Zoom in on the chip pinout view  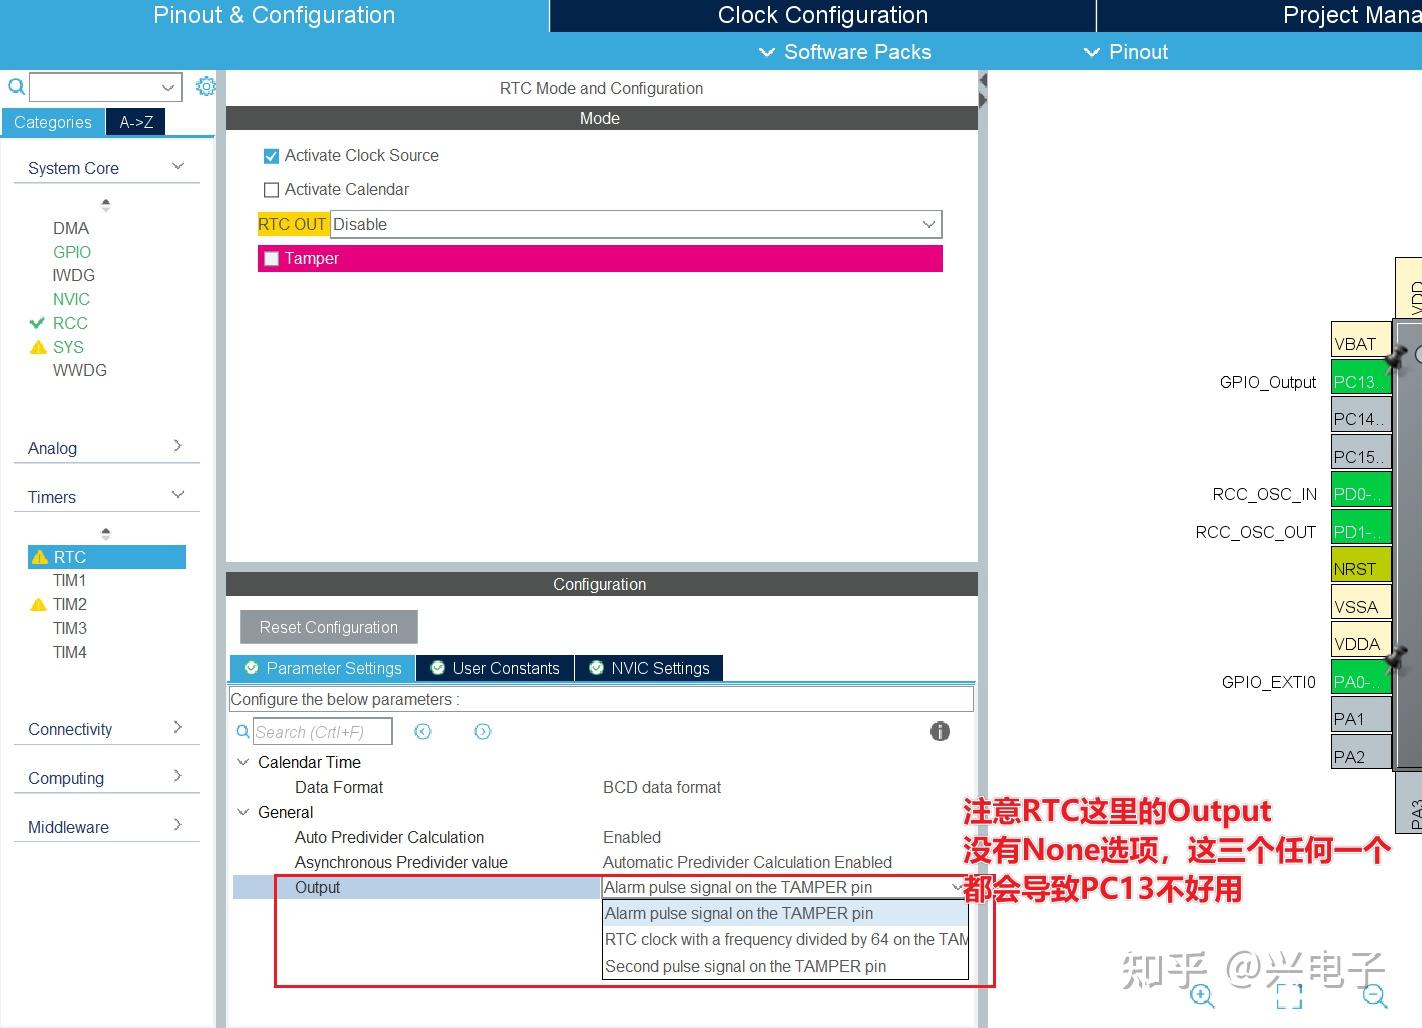1202,995
